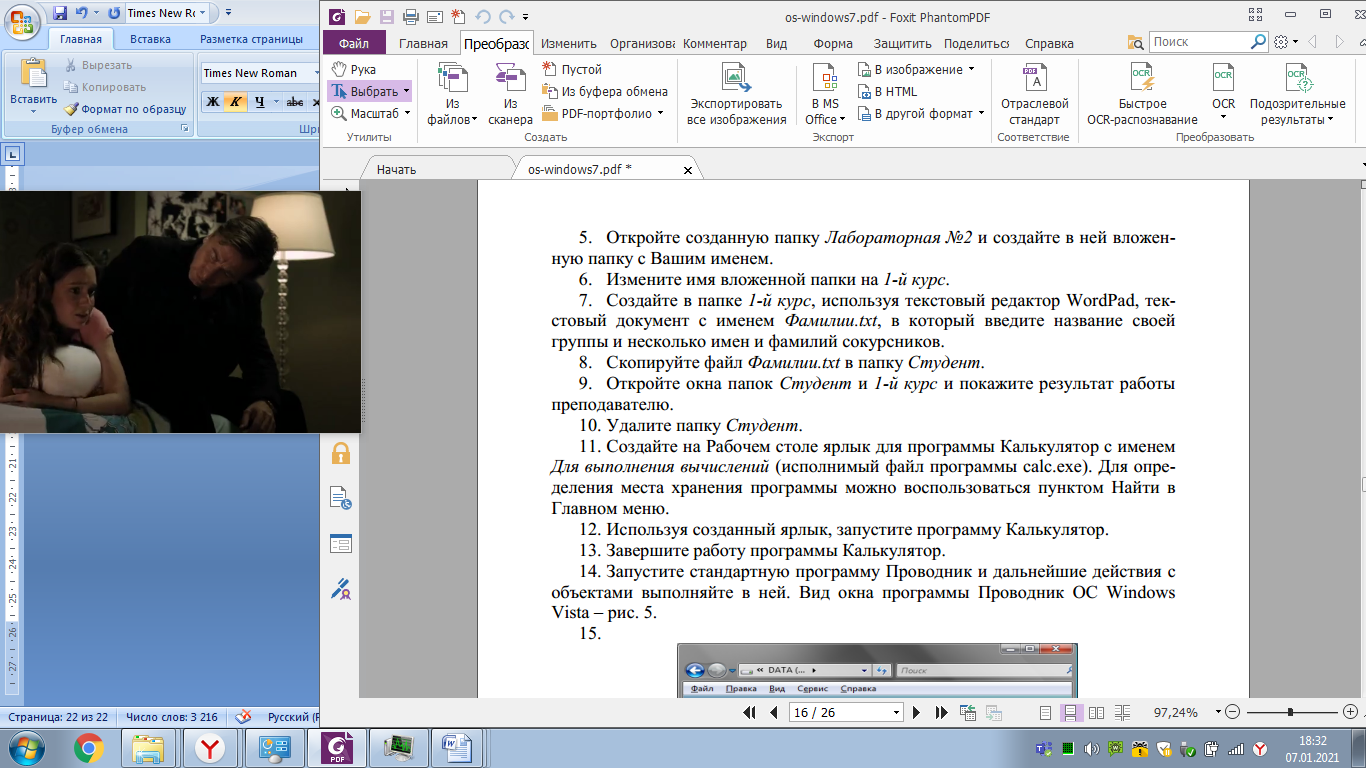Image resolution: width=1366 pixels, height=768 pixels.
Task: Click the volume icon in system tray
Action: 1092,748
